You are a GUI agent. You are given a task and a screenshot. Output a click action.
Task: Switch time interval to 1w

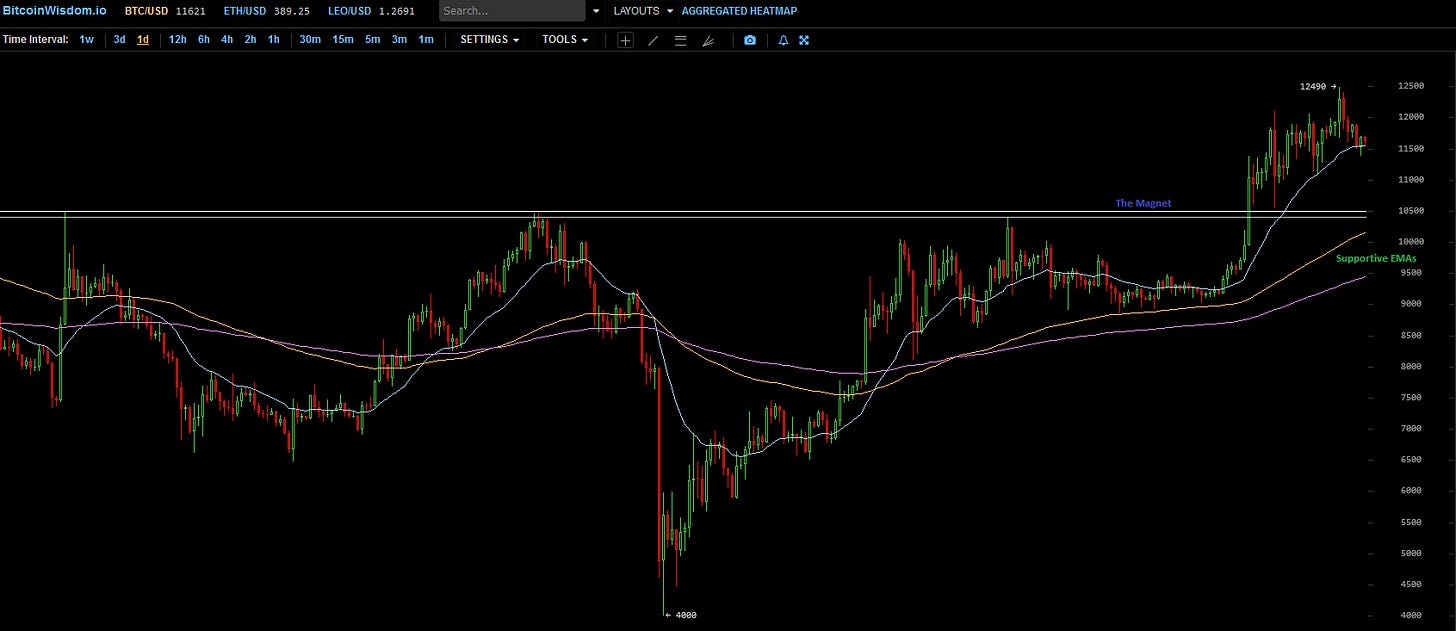(87, 40)
